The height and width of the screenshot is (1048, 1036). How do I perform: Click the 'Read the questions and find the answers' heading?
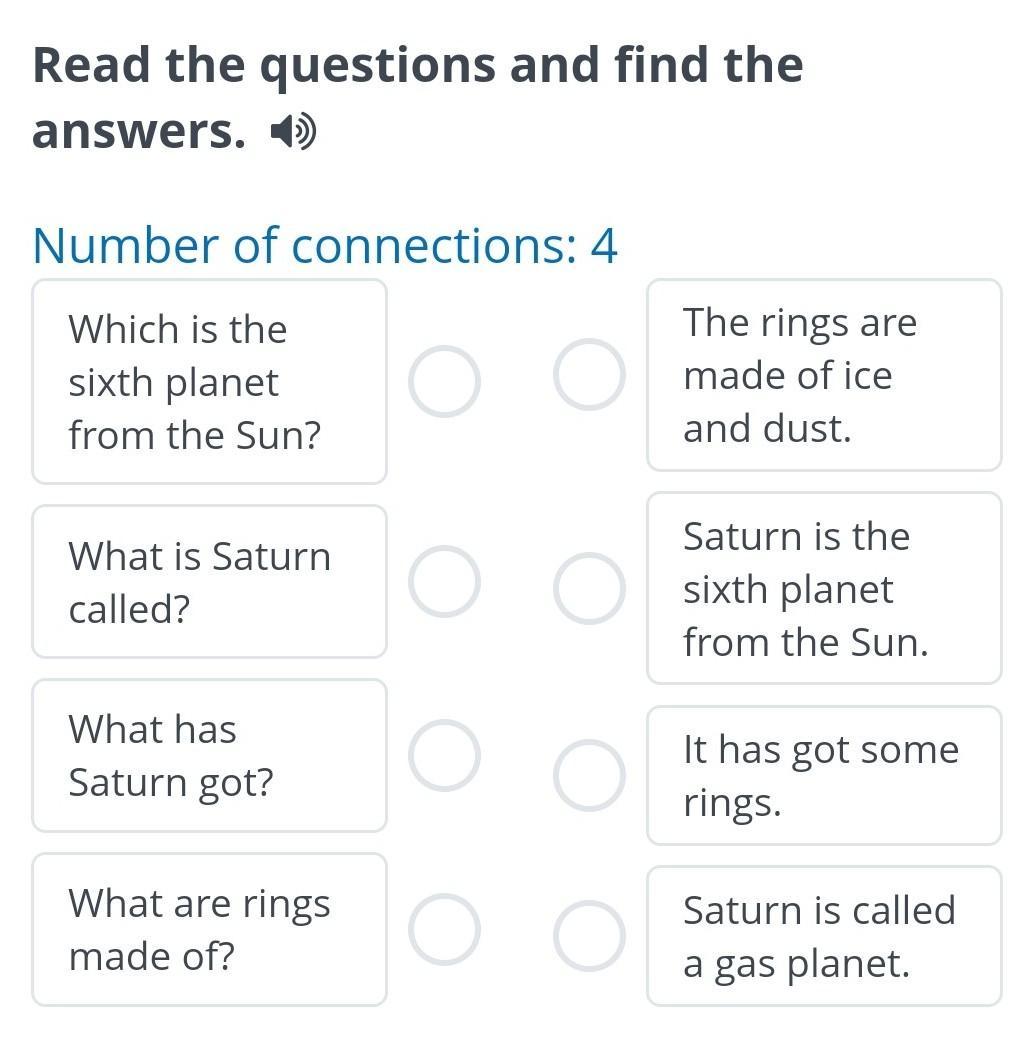pyautogui.click(x=418, y=98)
